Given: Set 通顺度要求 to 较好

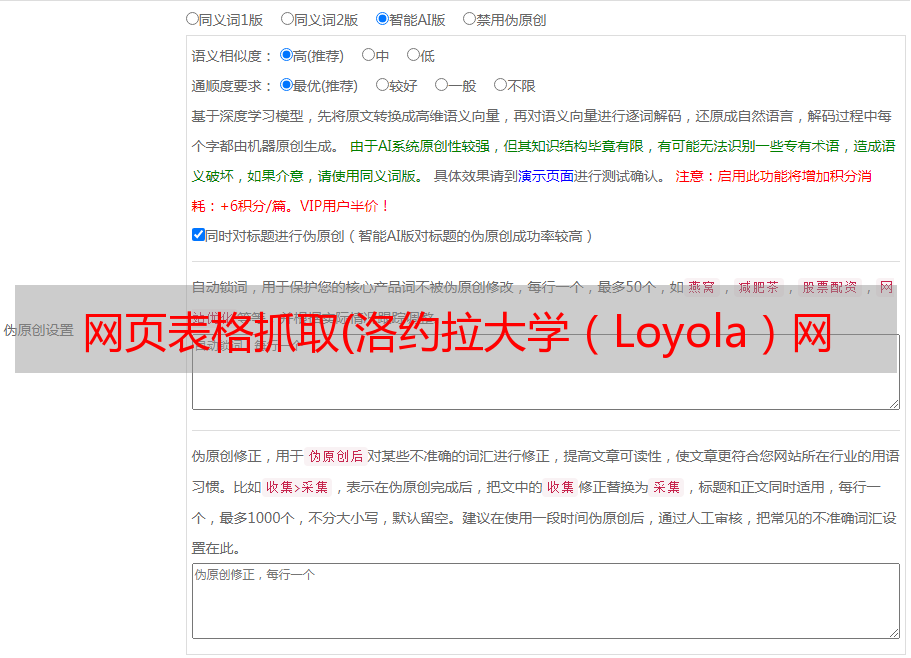Looking at the screenshot, I should 382,85.
